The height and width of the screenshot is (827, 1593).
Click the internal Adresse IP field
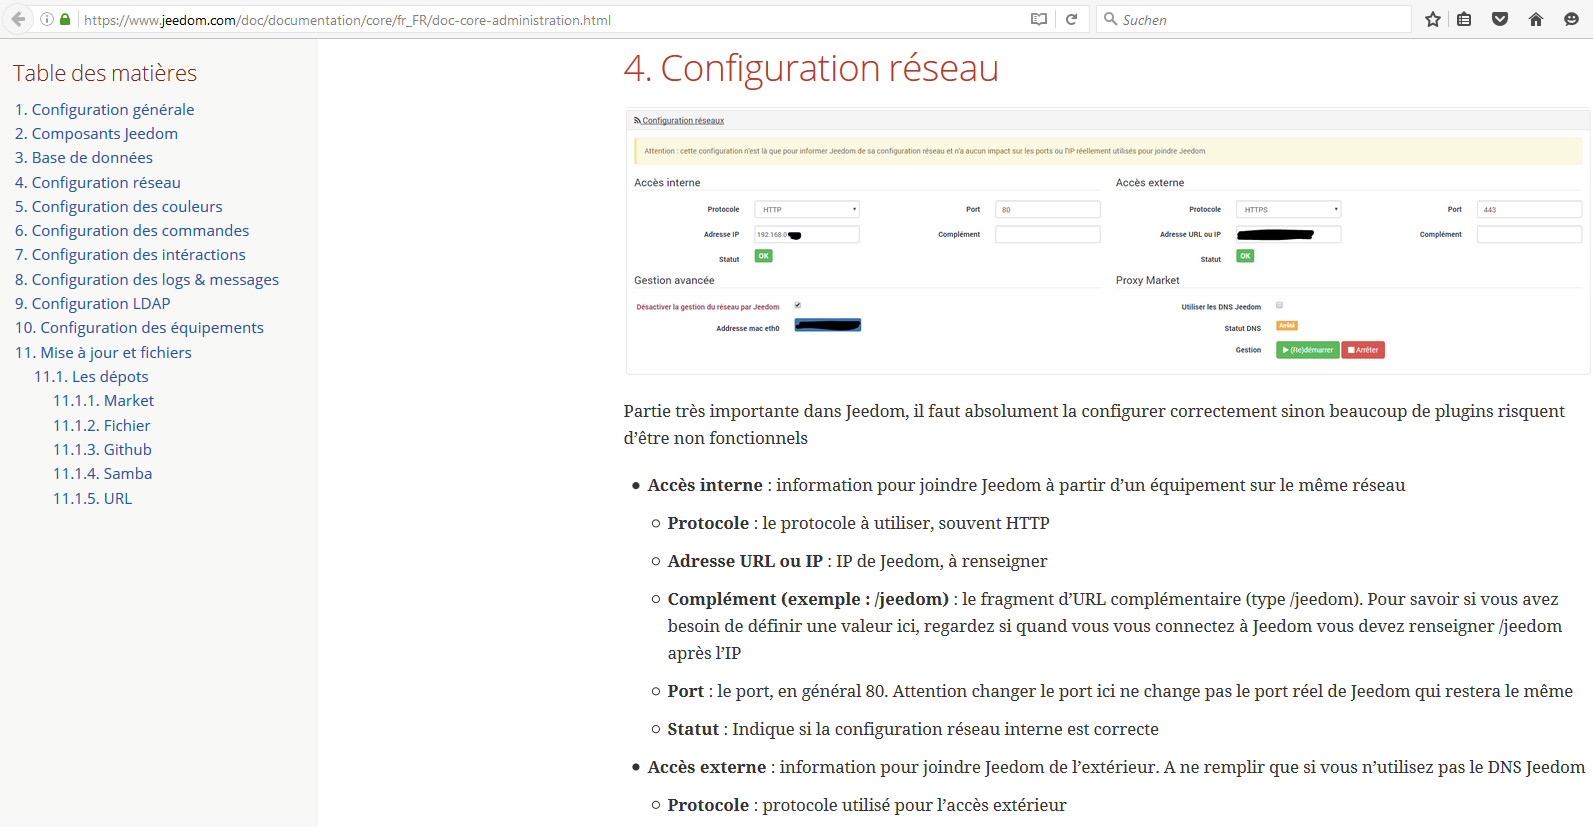click(807, 234)
